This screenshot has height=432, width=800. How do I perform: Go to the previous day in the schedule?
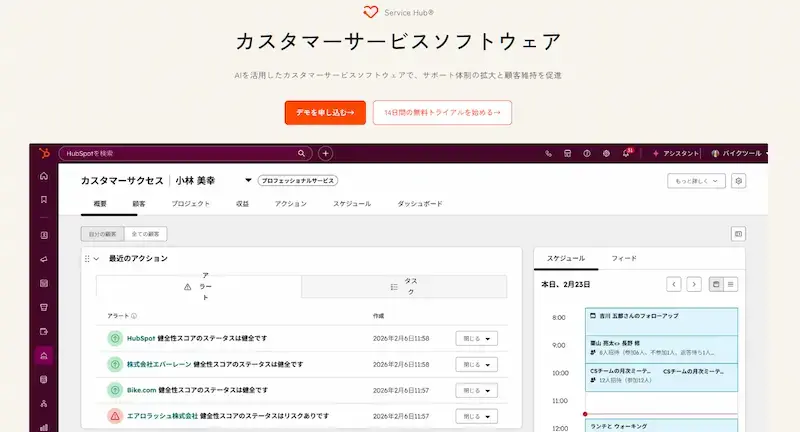click(x=673, y=285)
